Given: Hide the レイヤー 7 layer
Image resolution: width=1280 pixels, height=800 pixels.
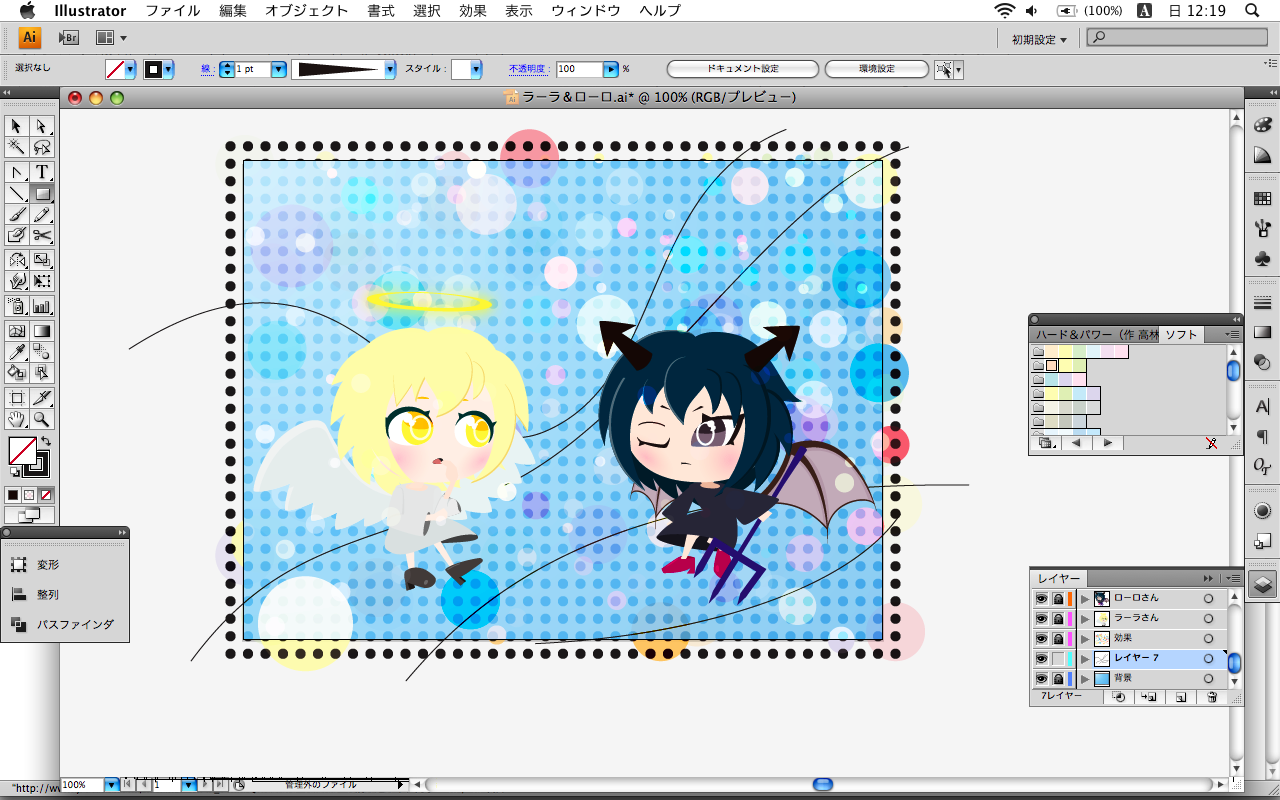Looking at the screenshot, I should tap(1041, 658).
